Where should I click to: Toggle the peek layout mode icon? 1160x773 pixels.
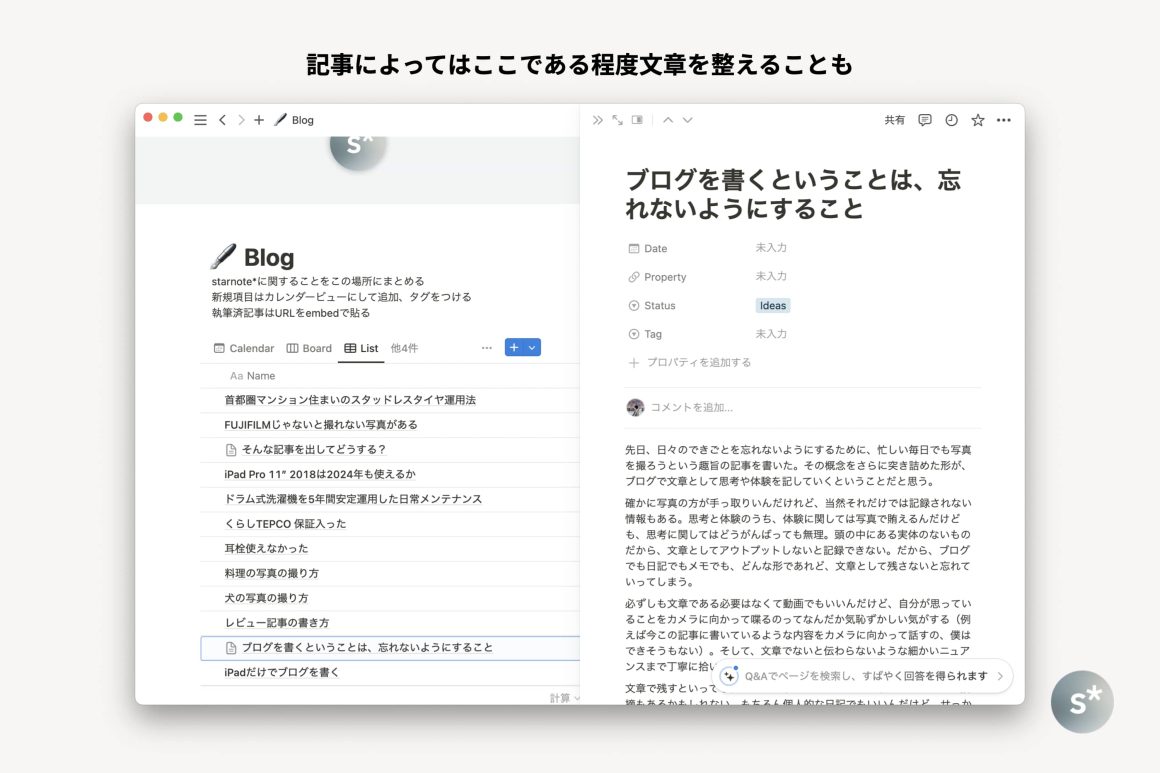point(637,120)
